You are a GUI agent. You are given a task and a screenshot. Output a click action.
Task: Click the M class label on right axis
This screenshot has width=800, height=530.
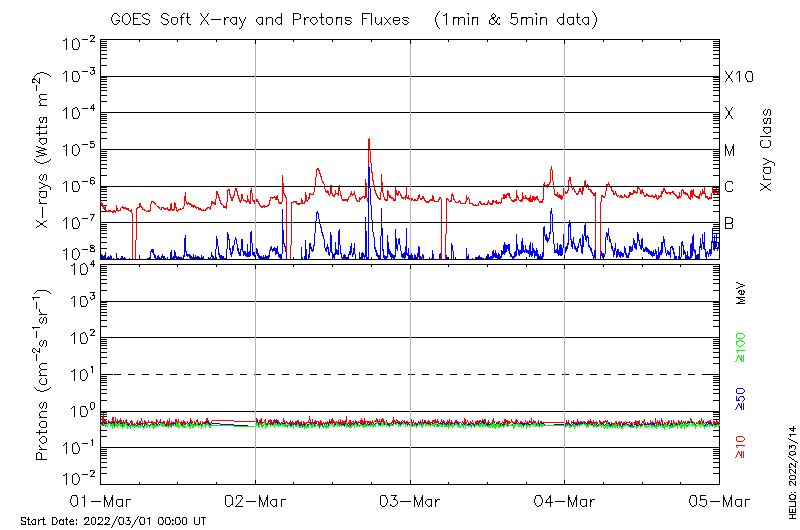730,150
